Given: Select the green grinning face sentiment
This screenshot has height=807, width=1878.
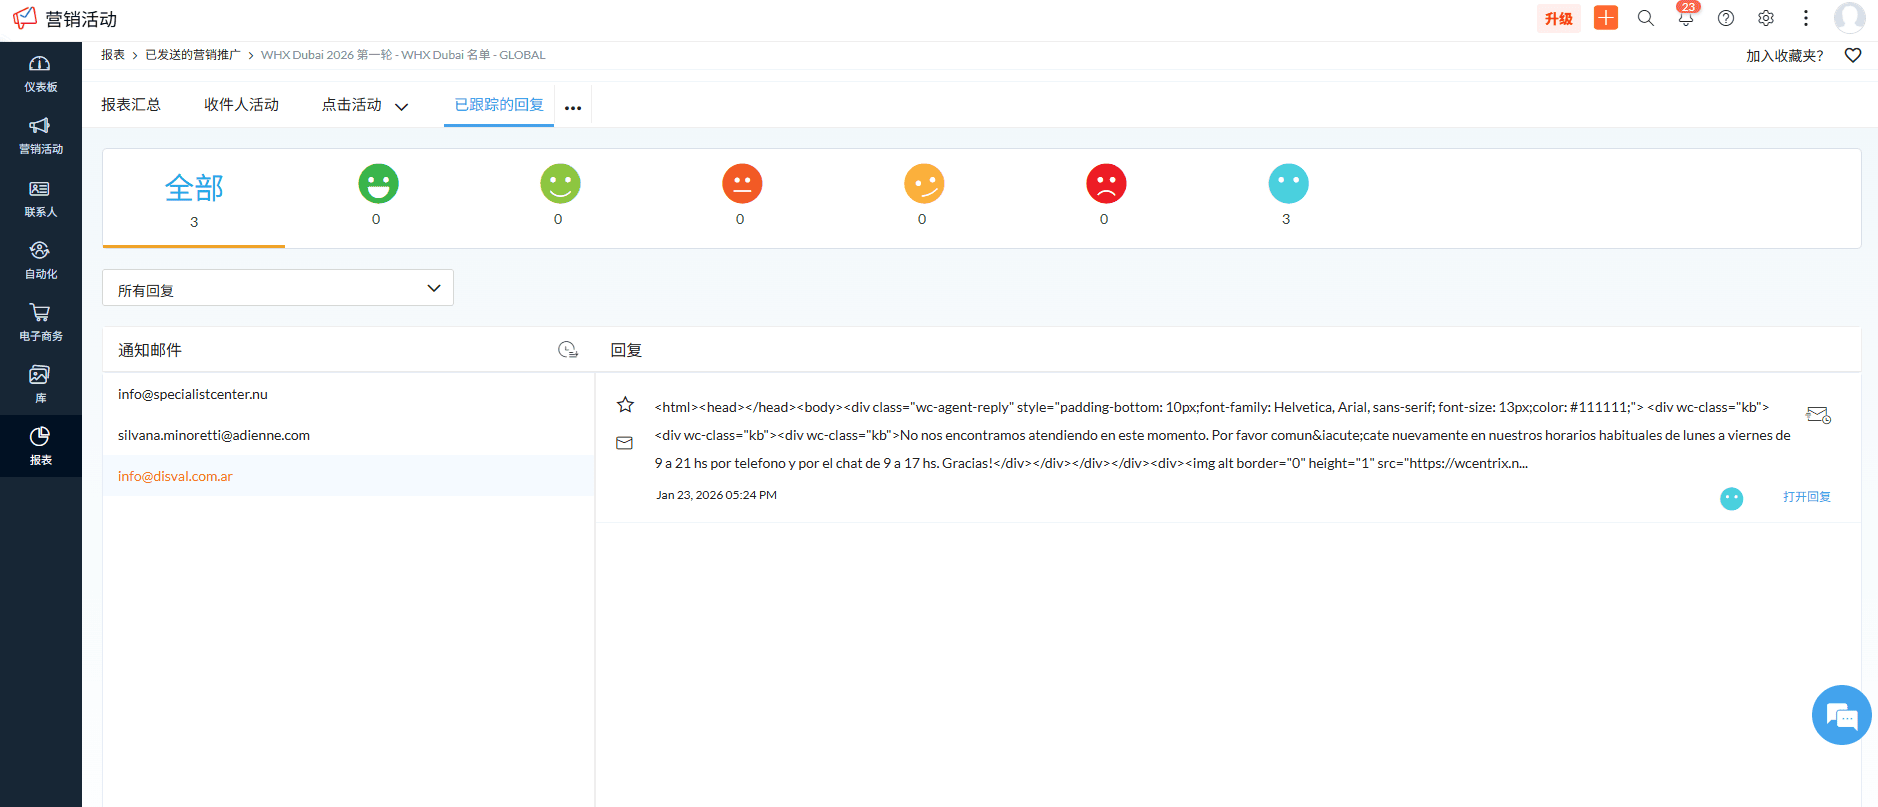Looking at the screenshot, I should coord(378,184).
